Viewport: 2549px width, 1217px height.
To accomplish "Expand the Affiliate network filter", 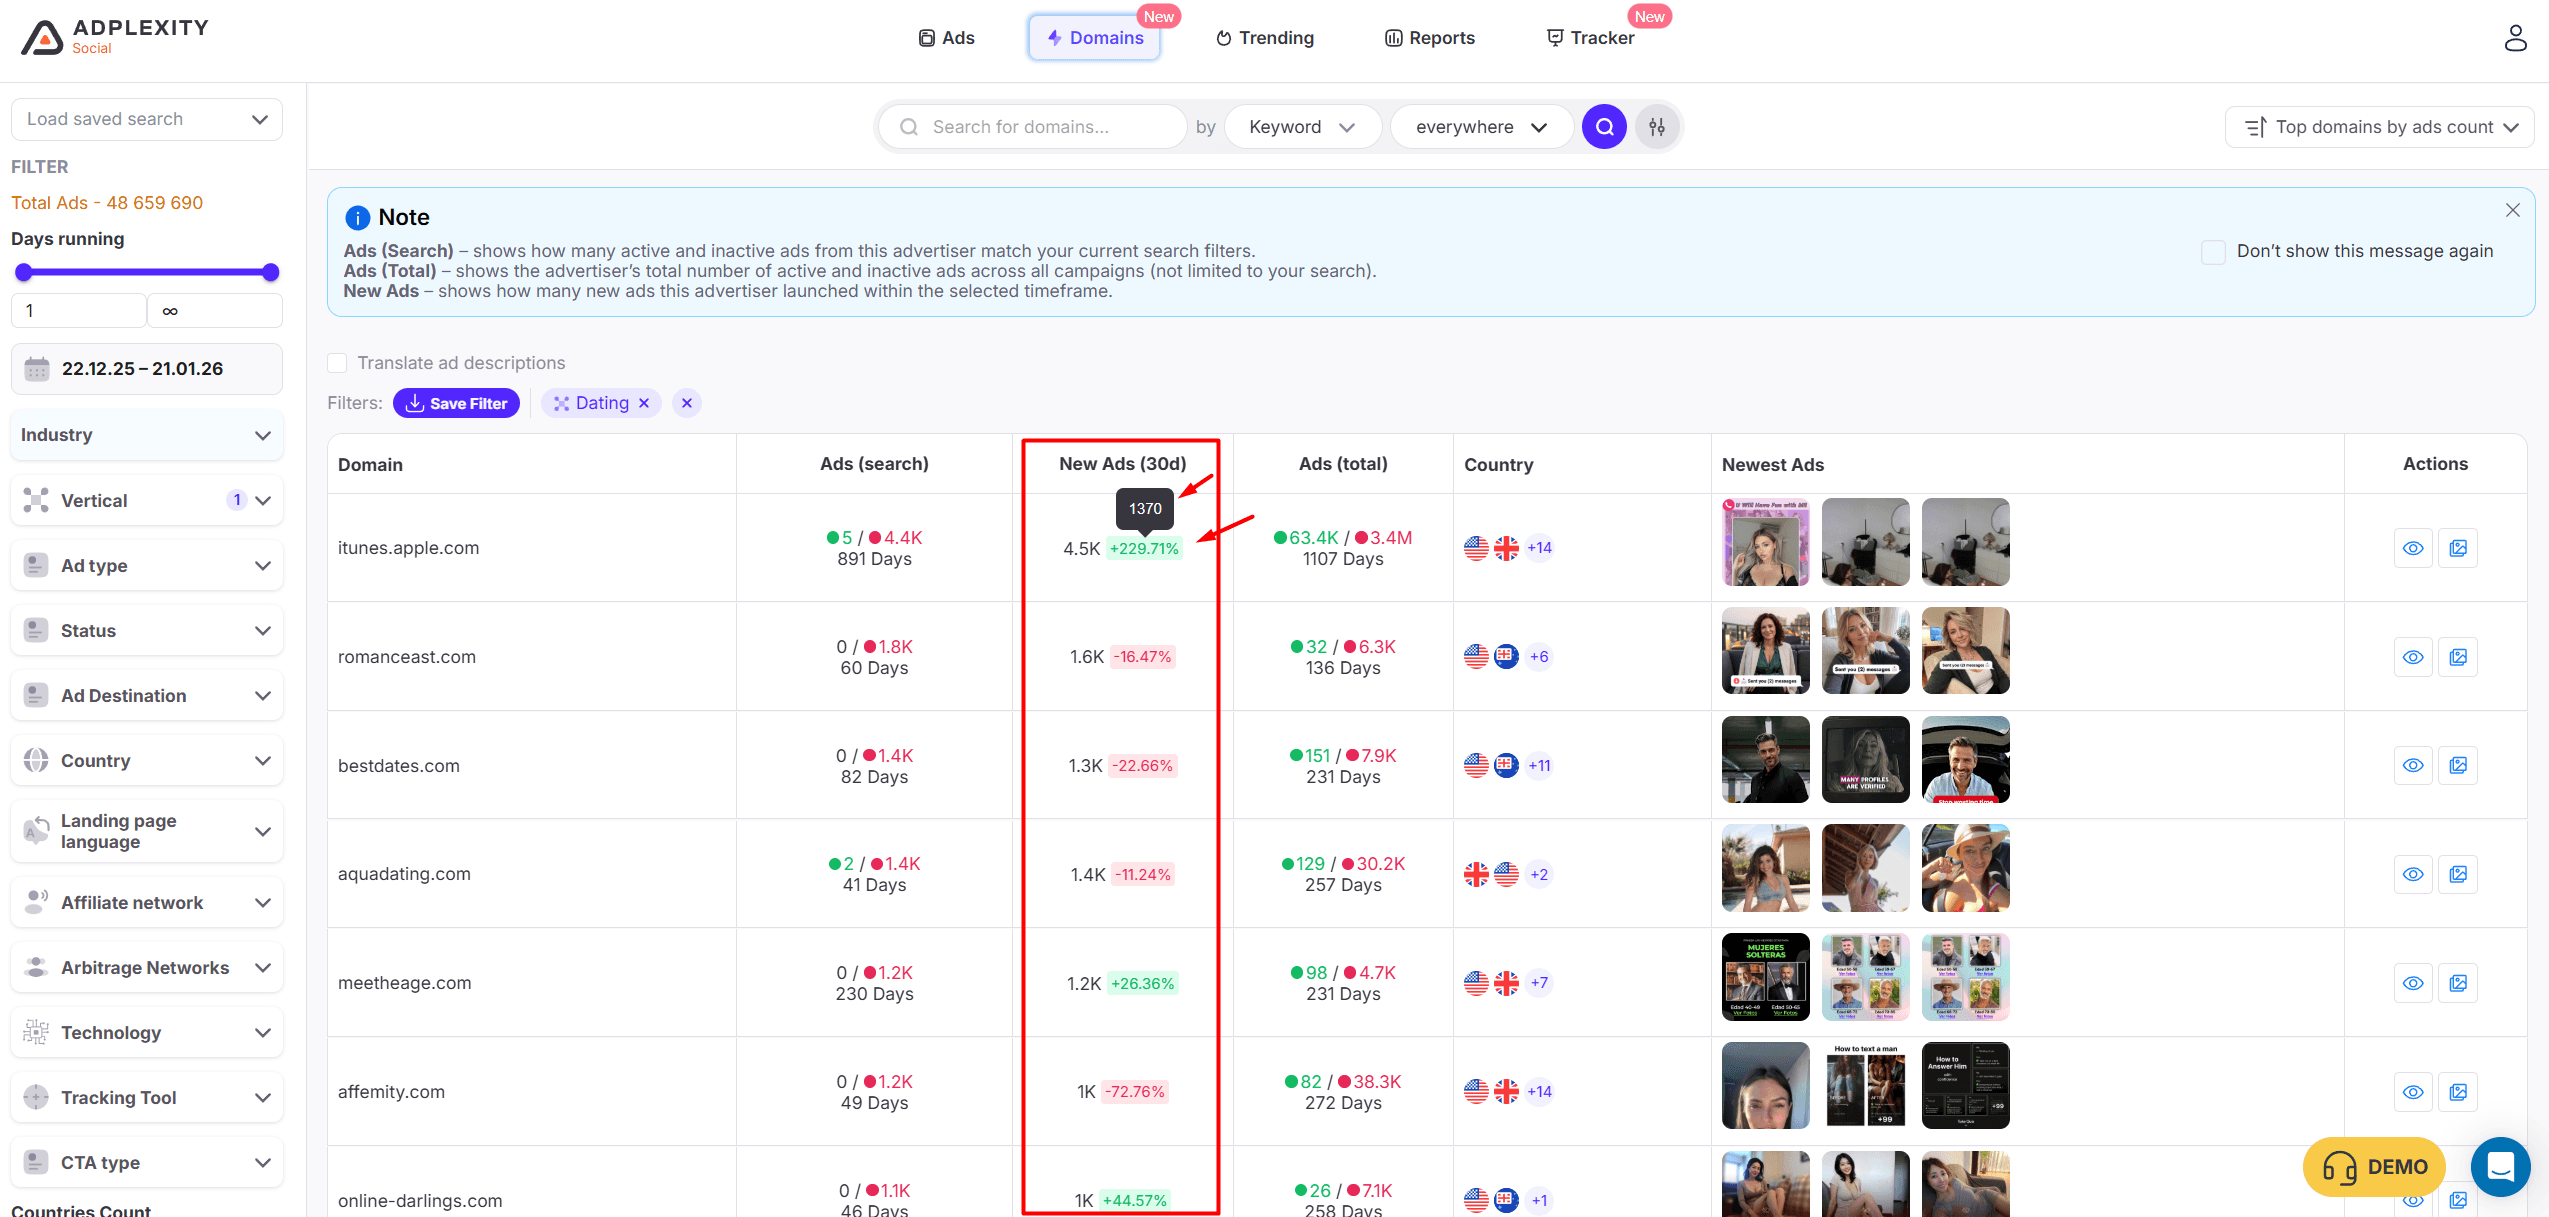I will pos(146,903).
